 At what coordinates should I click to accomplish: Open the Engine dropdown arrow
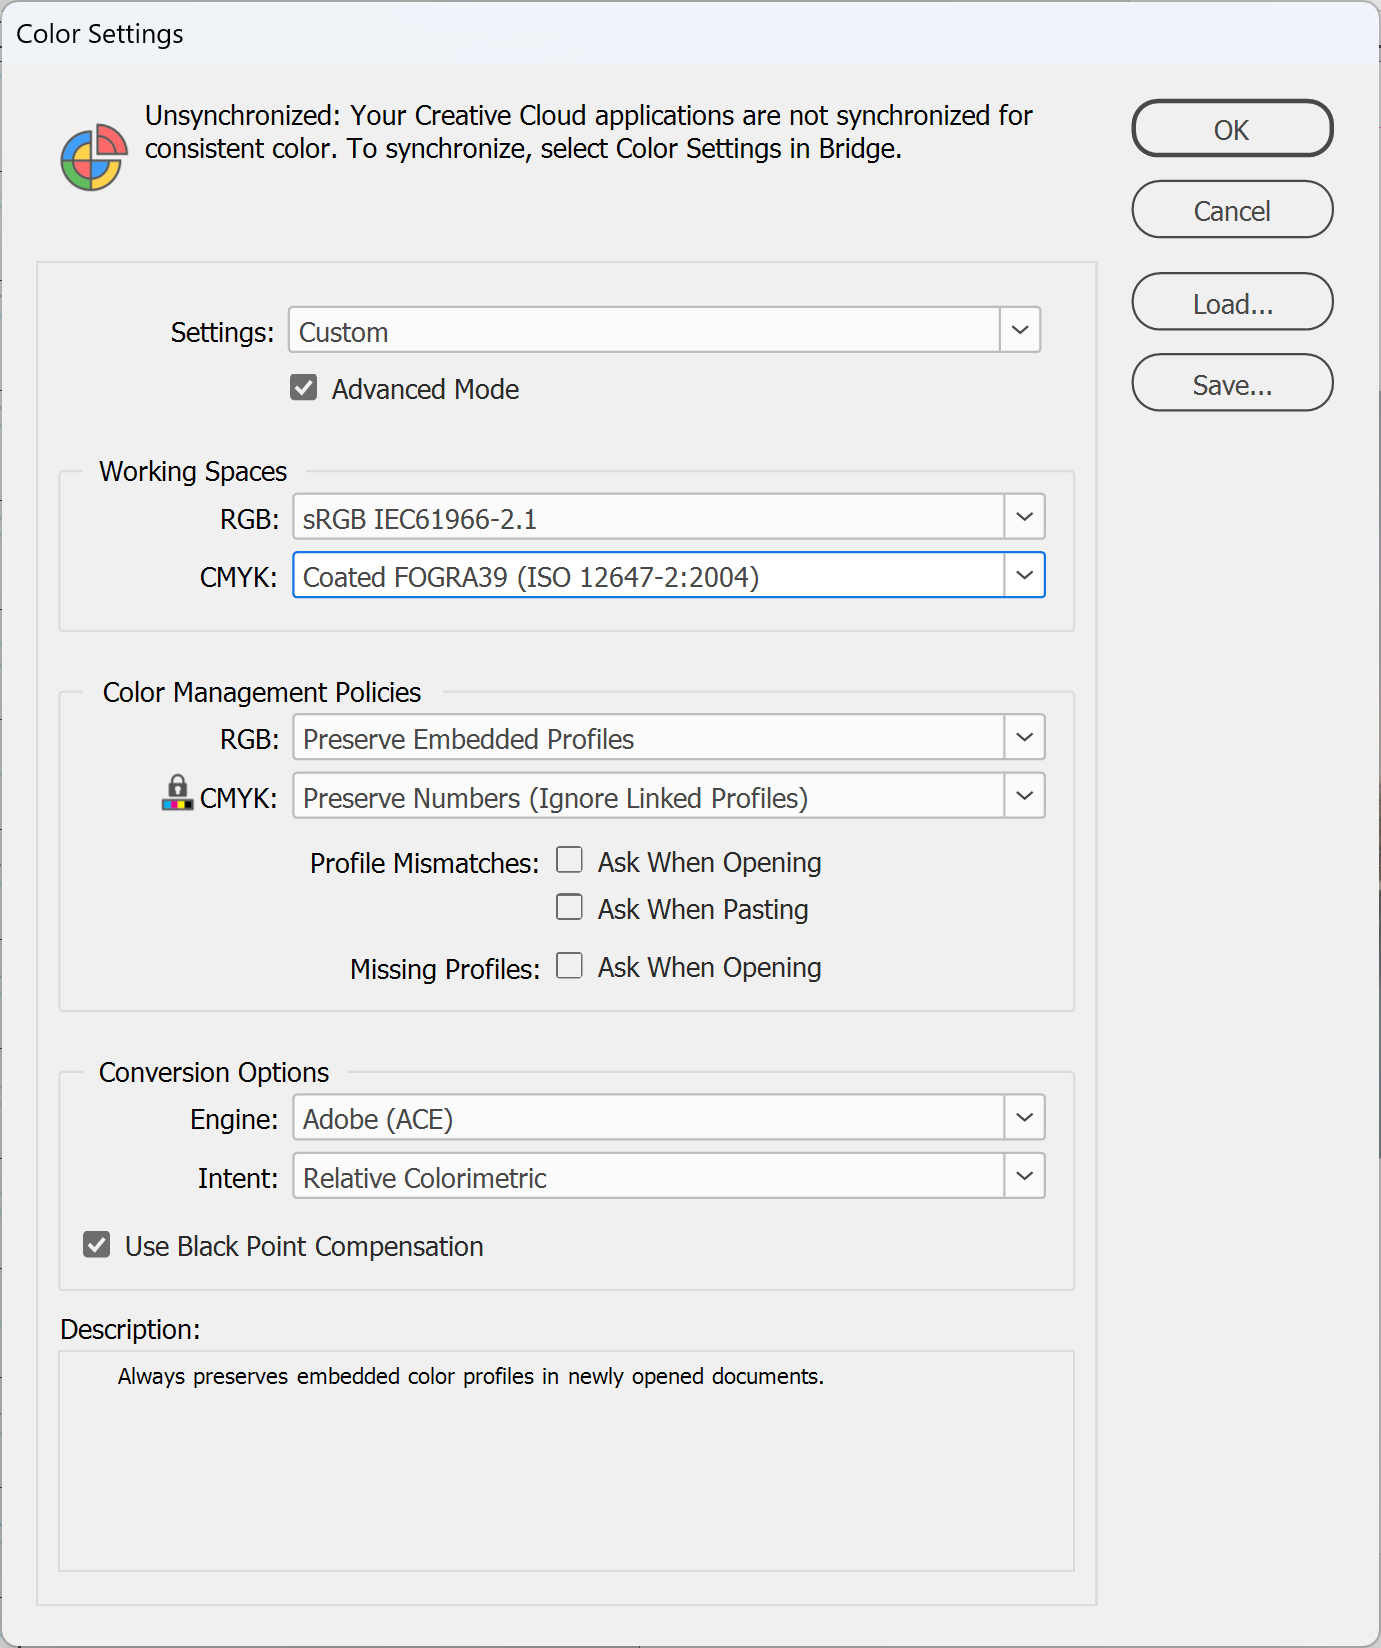tap(1024, 1117)
